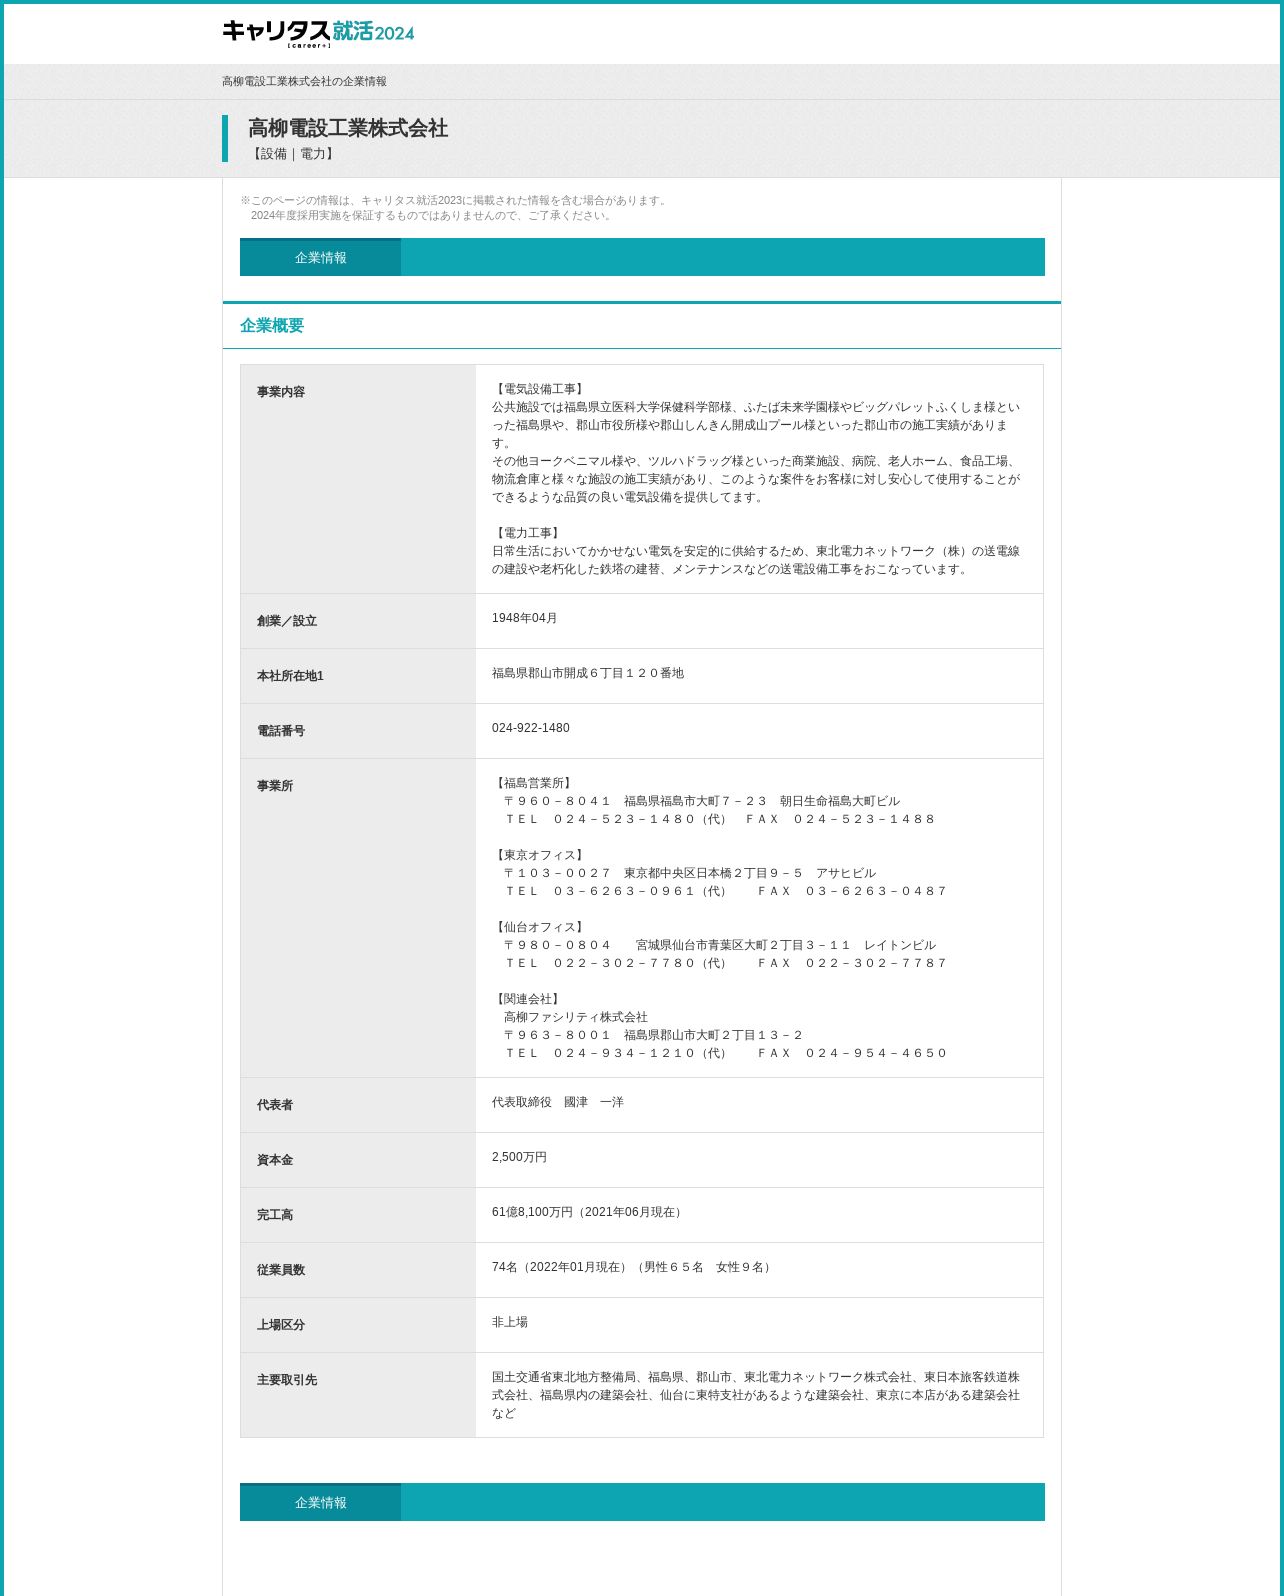The width and height of the screenshot is (1284, 1596).
Task: Click the 本社所在地1 row label
Action: (x=290, y=676)
